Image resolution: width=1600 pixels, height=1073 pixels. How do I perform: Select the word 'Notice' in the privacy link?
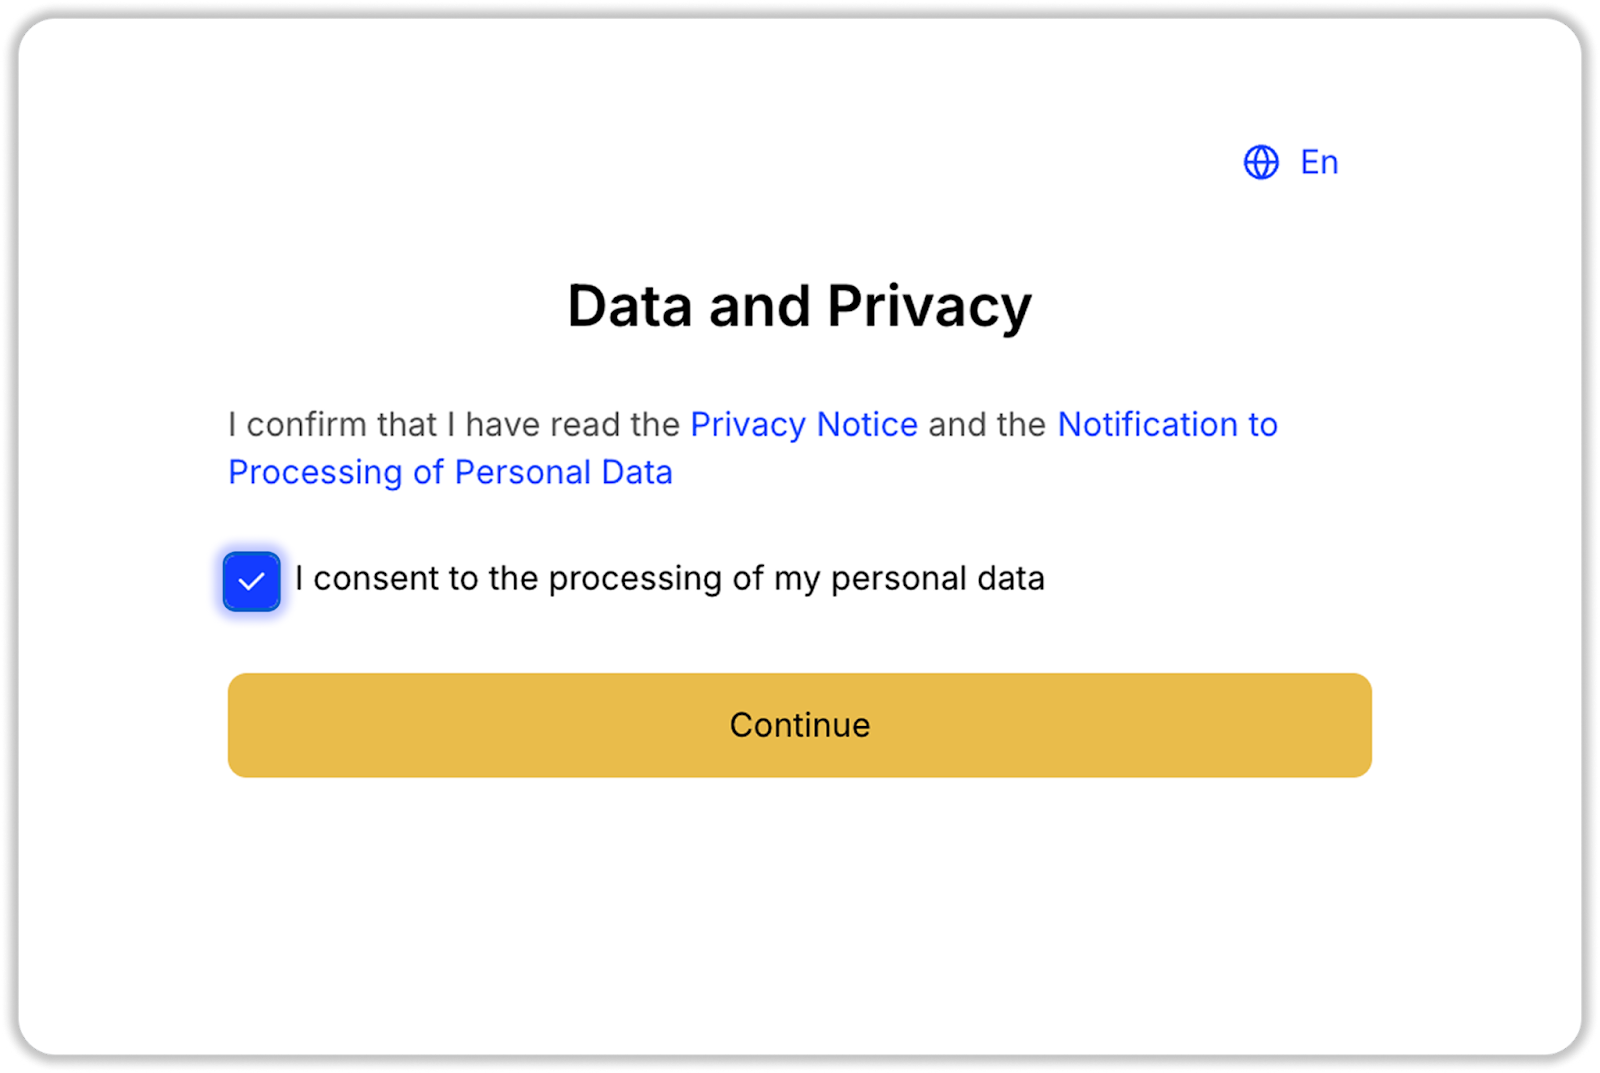[867, 425]
